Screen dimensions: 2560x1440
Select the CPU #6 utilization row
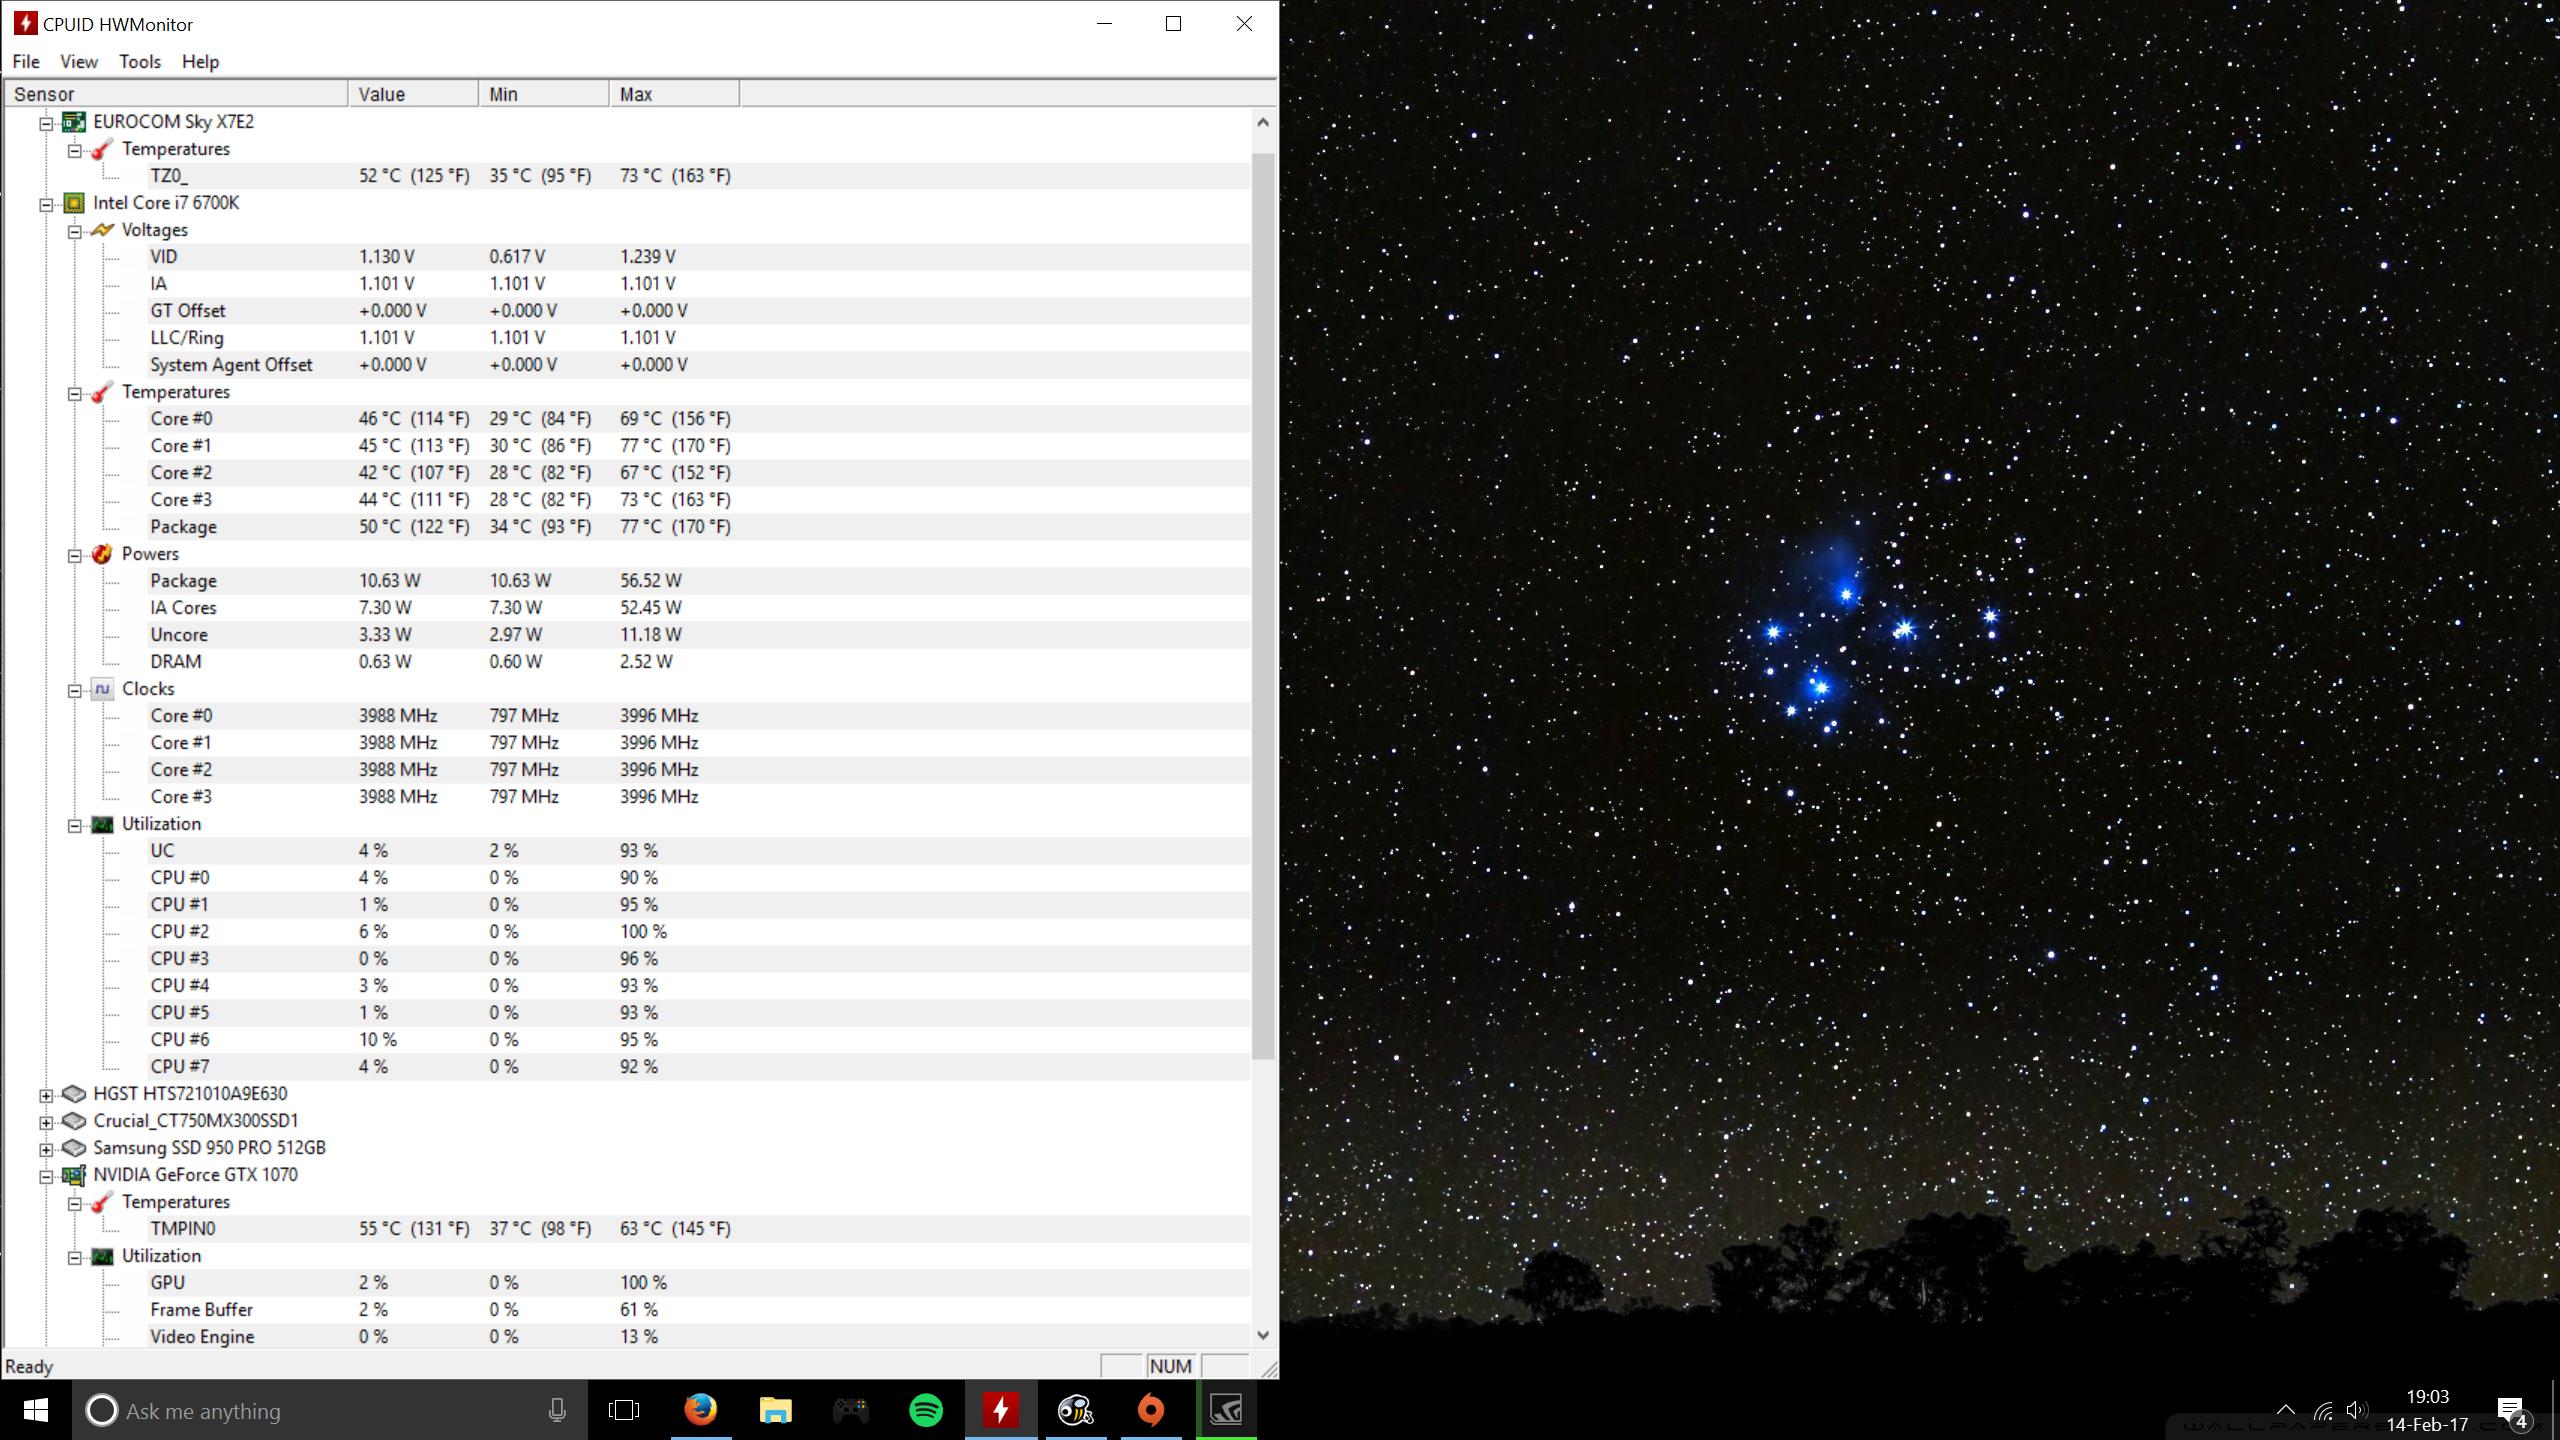(698, 1040)
